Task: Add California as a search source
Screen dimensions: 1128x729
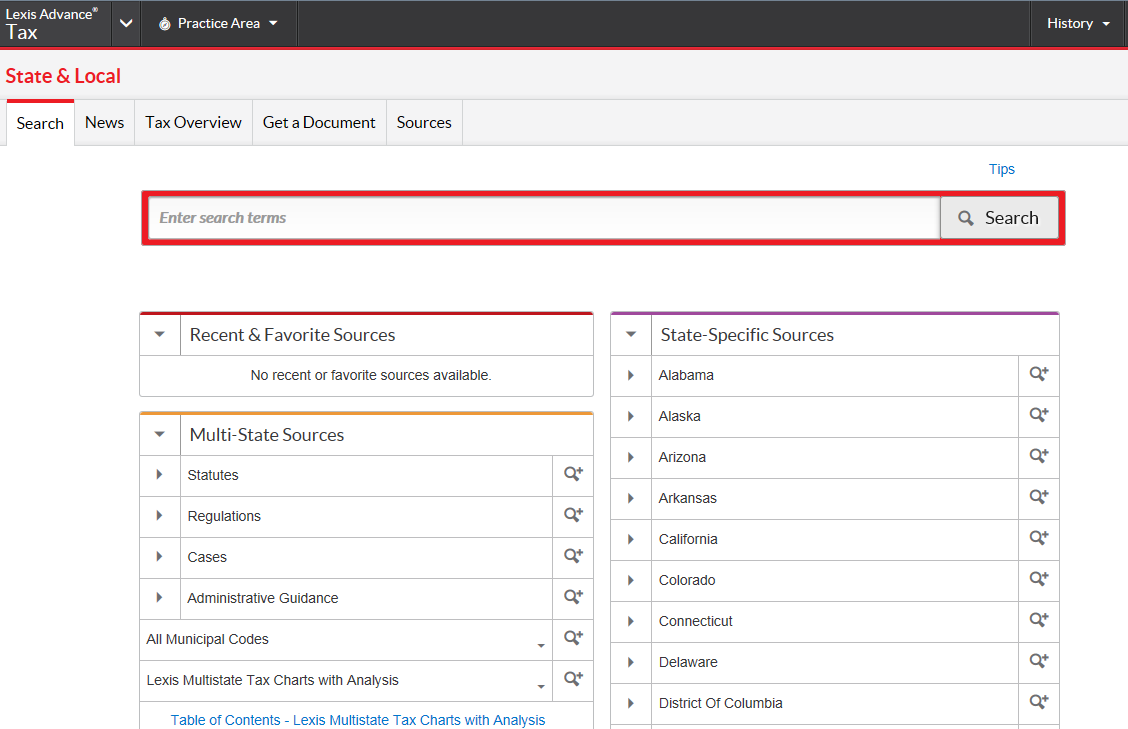Action: (1039, 539)
